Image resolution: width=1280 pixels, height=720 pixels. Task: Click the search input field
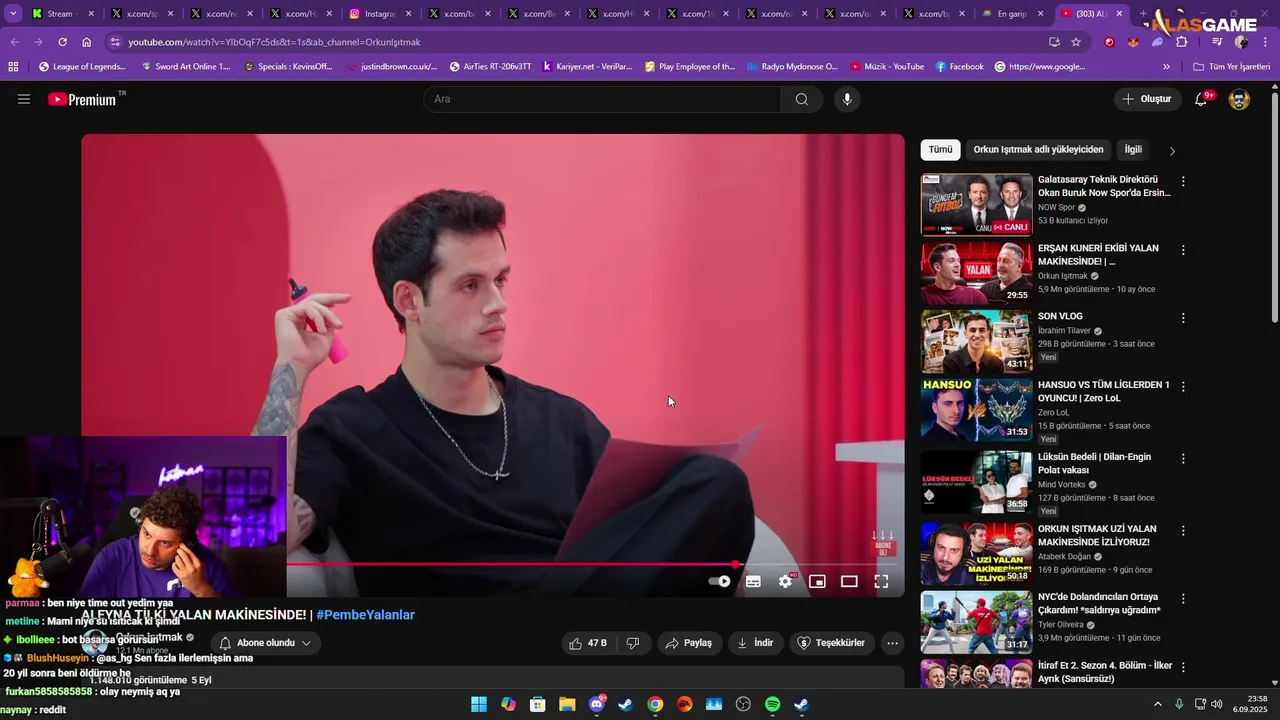point(602,99)
